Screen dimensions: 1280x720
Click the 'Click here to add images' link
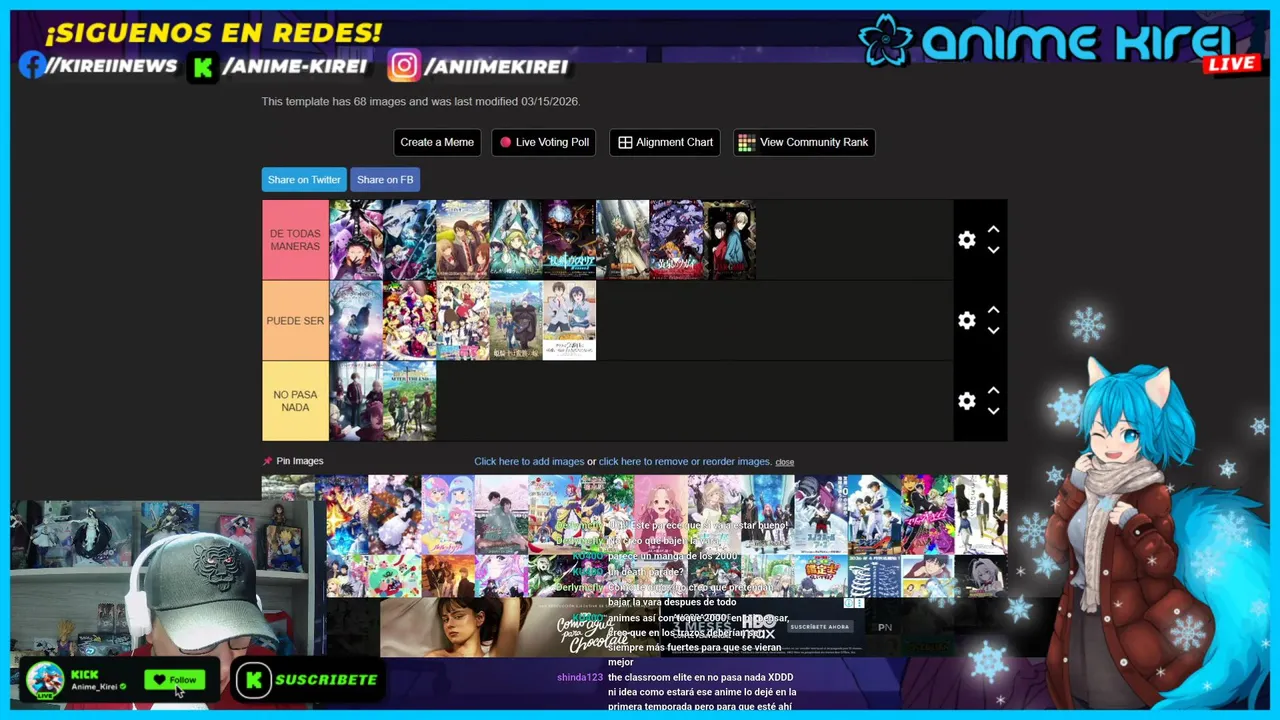pos(529,461)
